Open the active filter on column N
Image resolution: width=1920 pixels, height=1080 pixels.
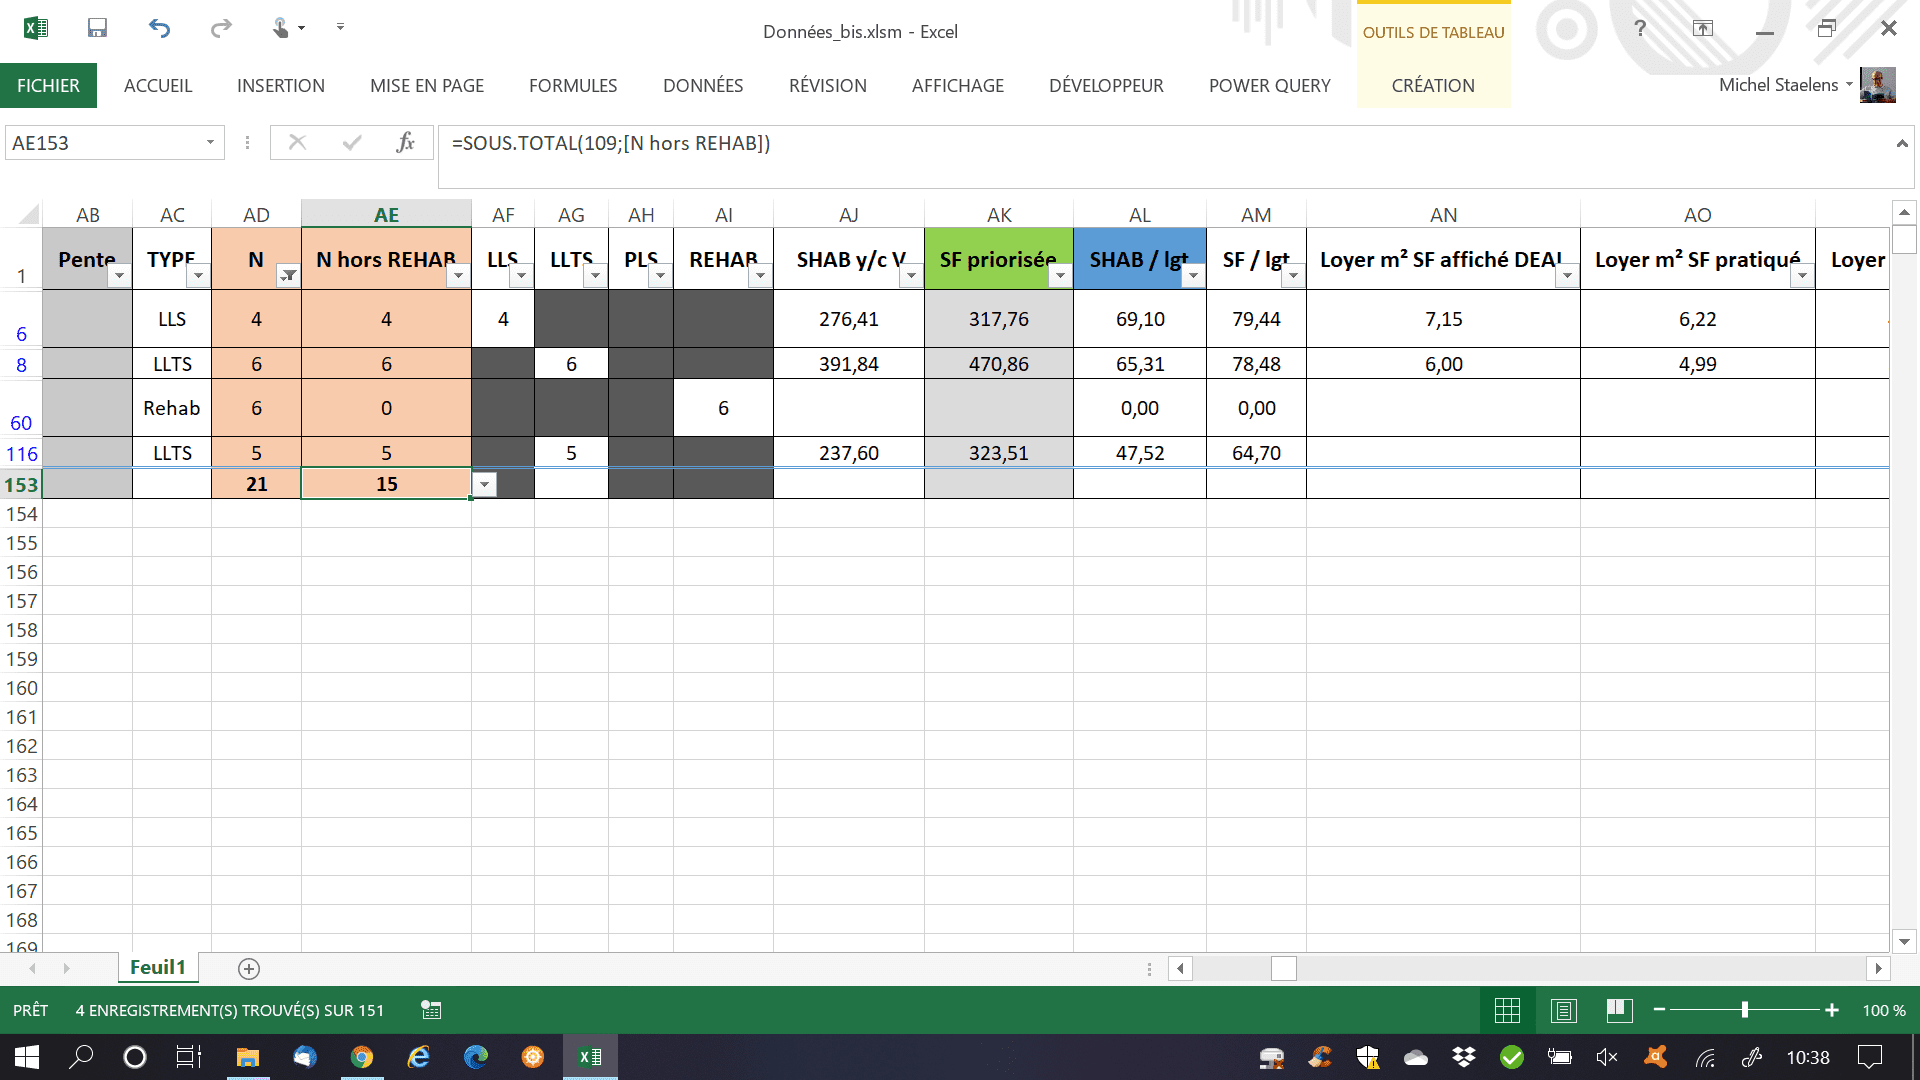point(288,276)
